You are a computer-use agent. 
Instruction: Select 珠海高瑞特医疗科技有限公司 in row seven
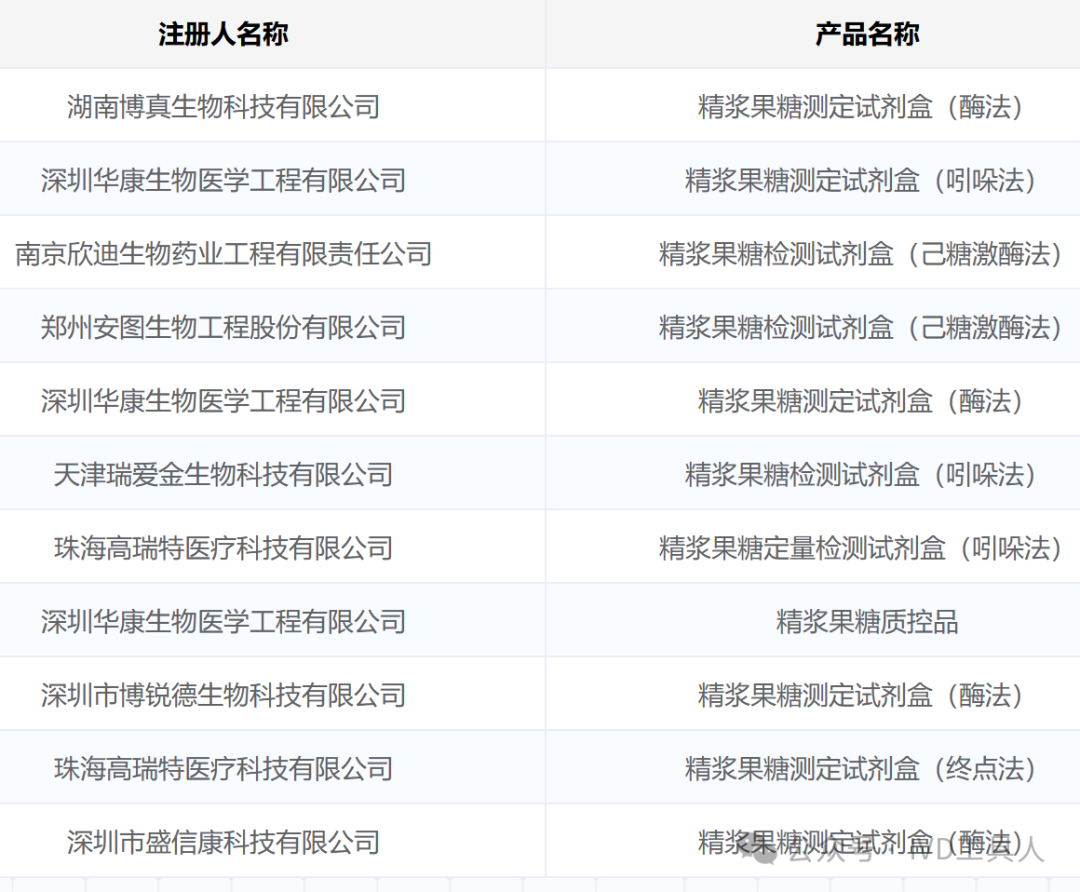pos(222,547)
